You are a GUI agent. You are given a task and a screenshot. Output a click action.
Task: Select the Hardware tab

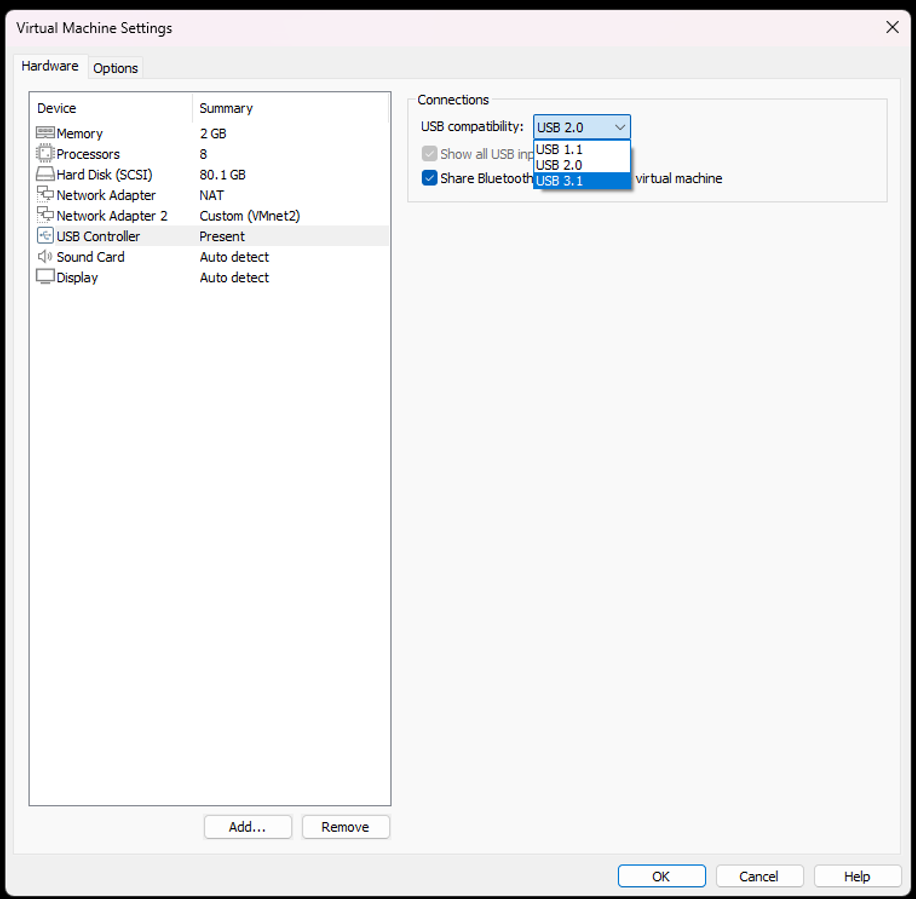click(x=50, y=66)
